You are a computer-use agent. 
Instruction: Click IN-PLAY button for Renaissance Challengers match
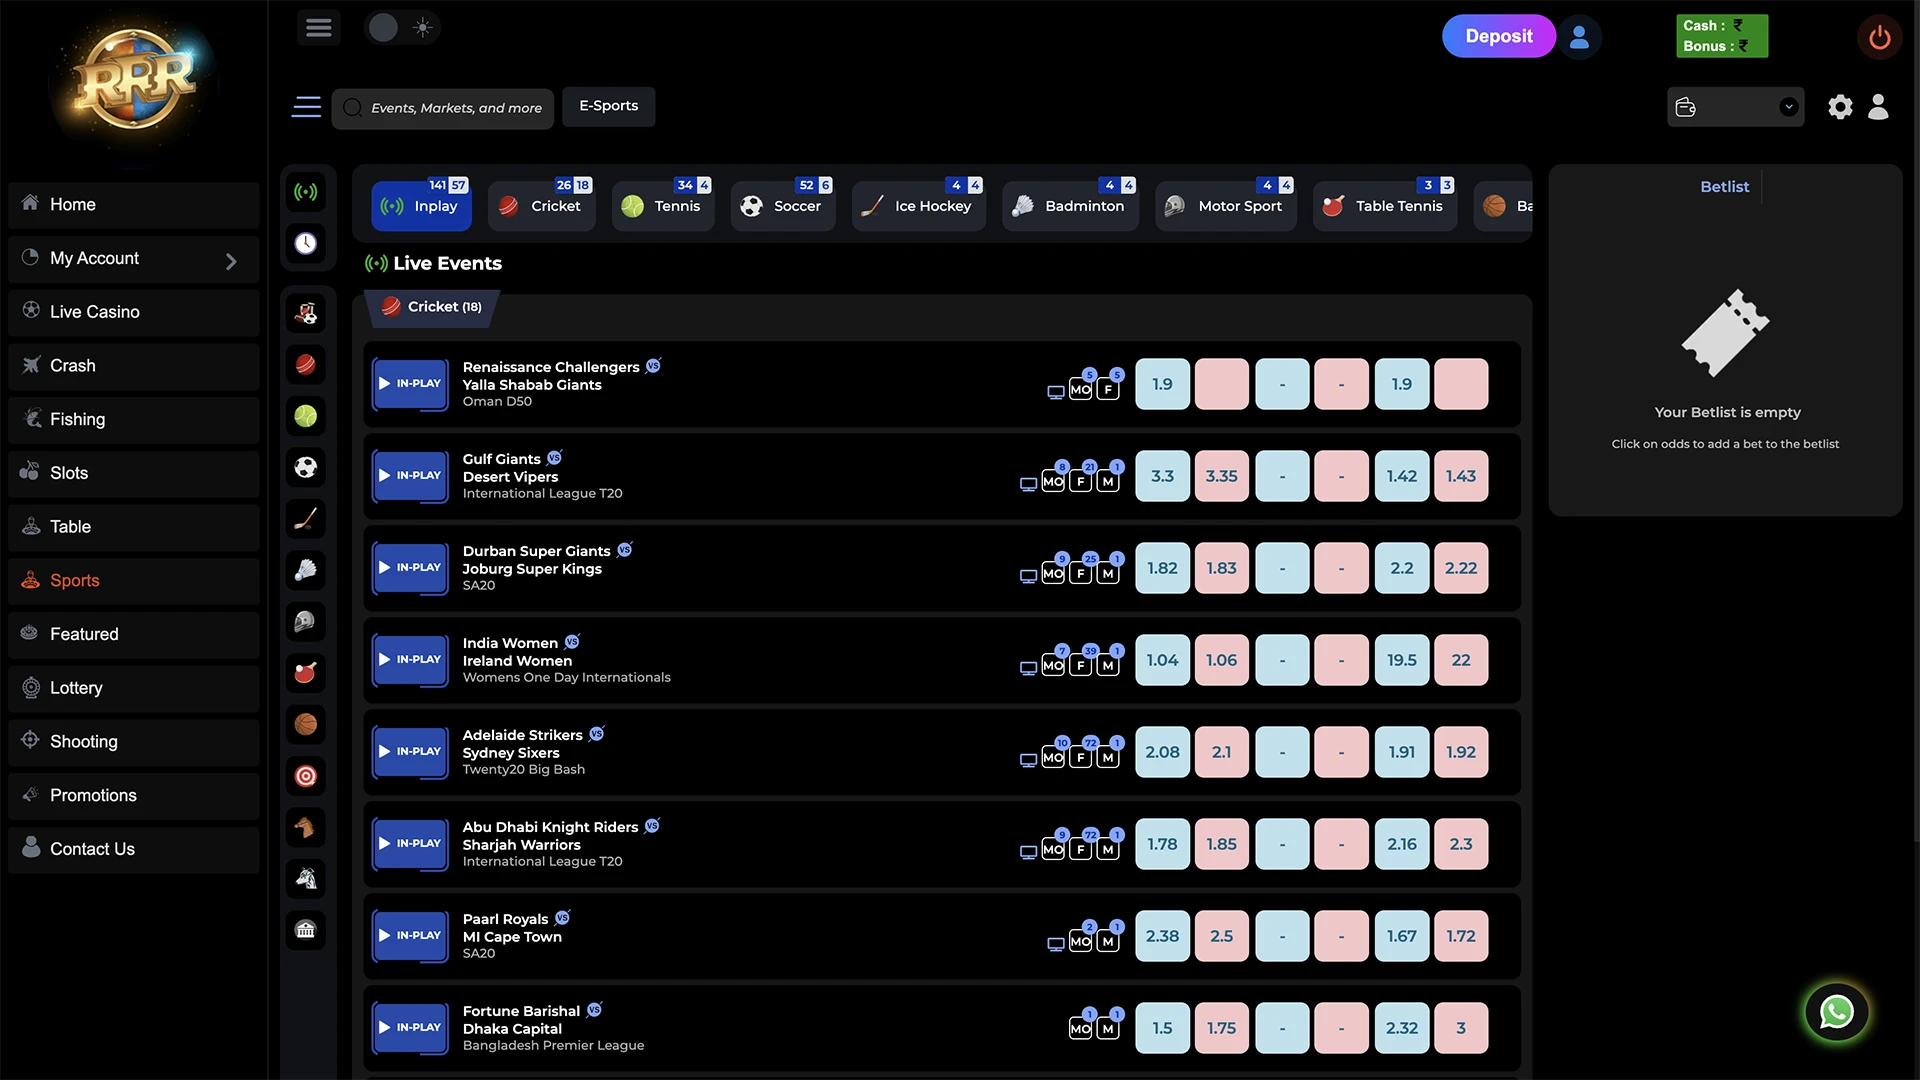pos(410,384)
